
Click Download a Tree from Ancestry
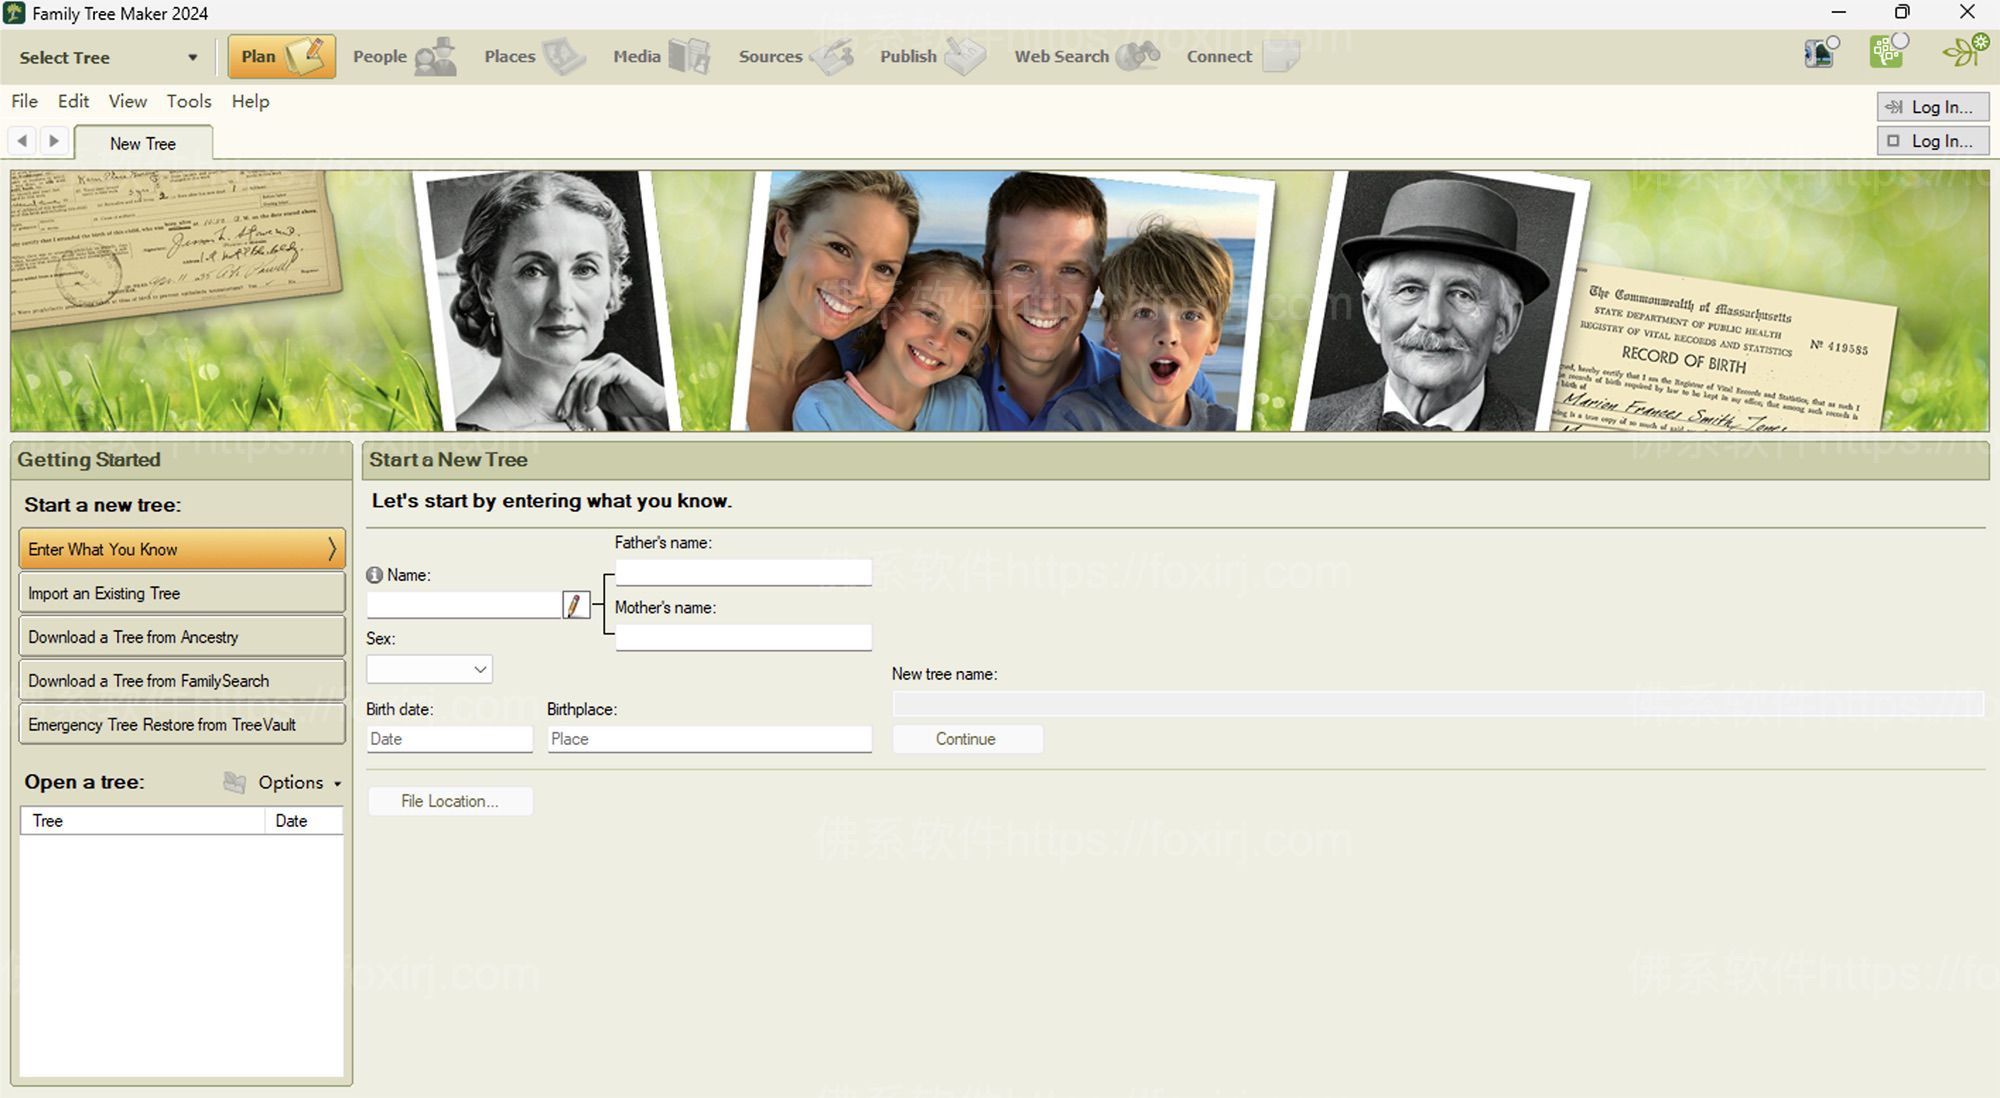point(182,636)
